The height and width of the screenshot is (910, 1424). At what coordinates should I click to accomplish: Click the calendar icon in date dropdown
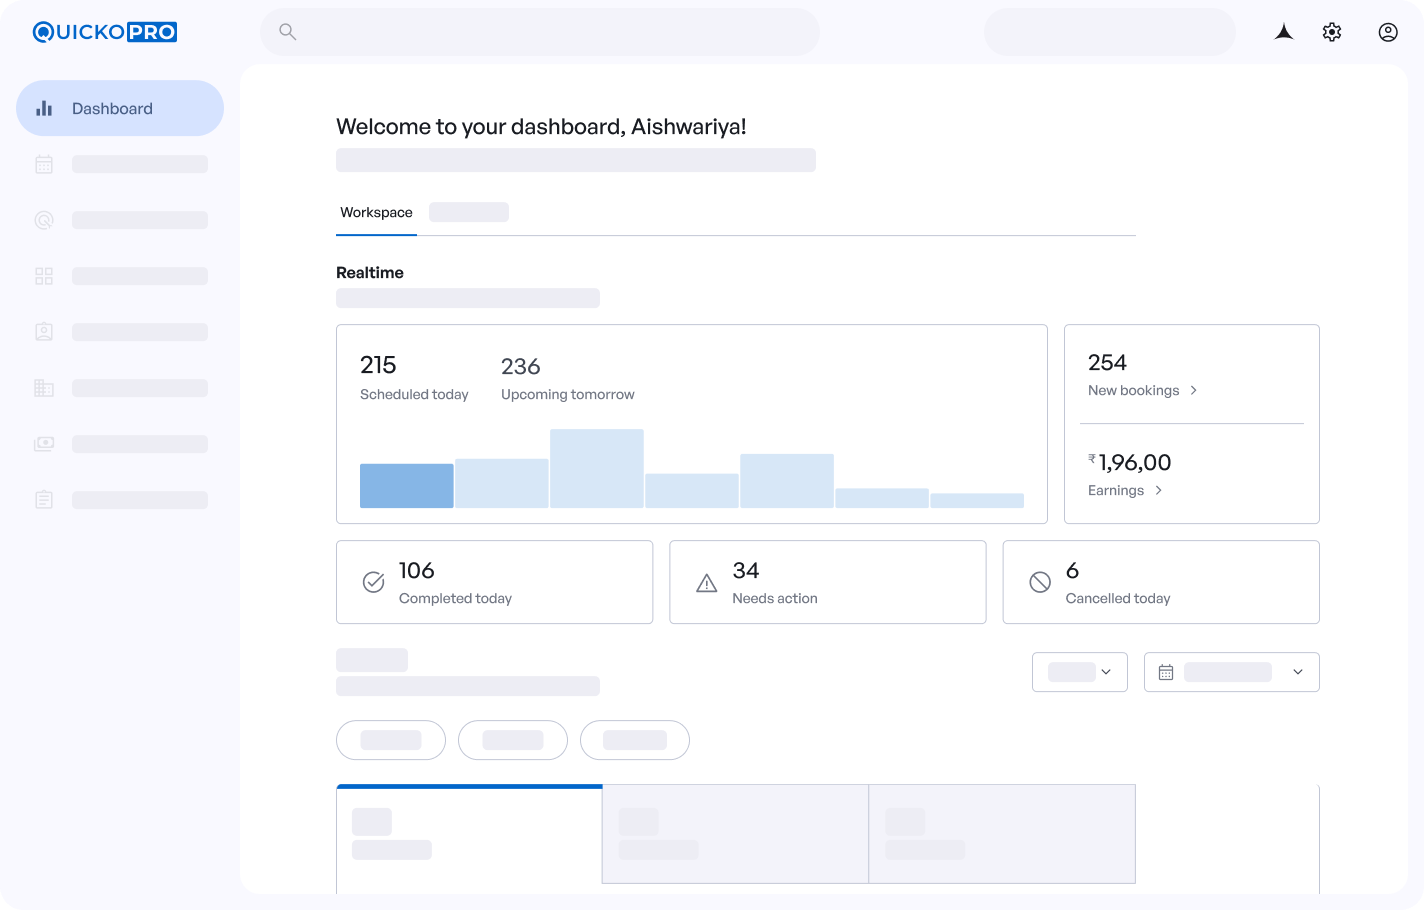[1166, 672]
